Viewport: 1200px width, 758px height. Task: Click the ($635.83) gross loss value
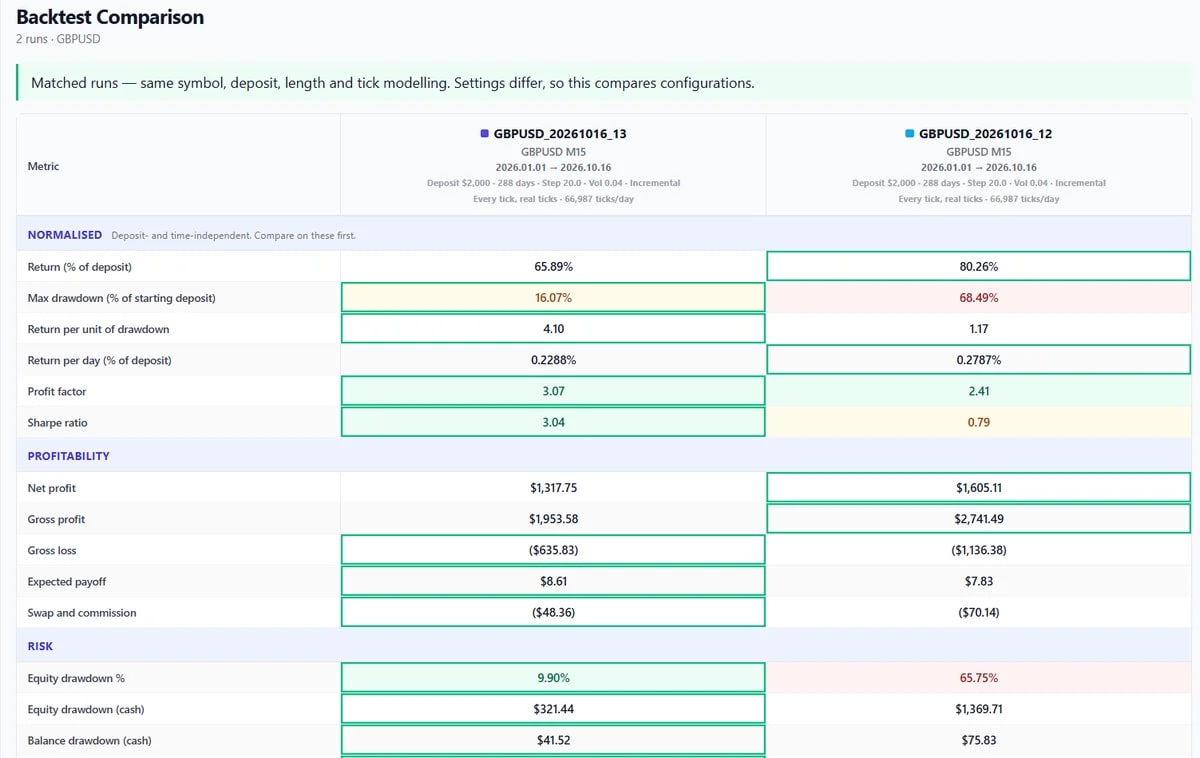[553, 550]
